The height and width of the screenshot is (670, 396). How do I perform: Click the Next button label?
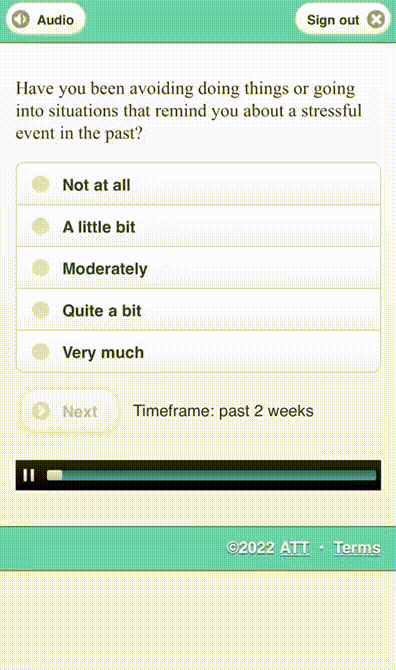tap(80, 411)
